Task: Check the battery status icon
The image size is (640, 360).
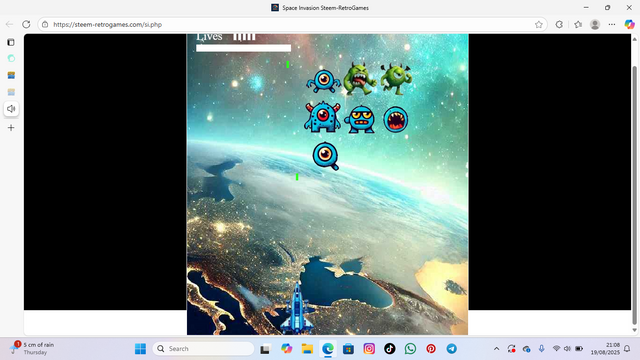Action: (x=579, y=349)
